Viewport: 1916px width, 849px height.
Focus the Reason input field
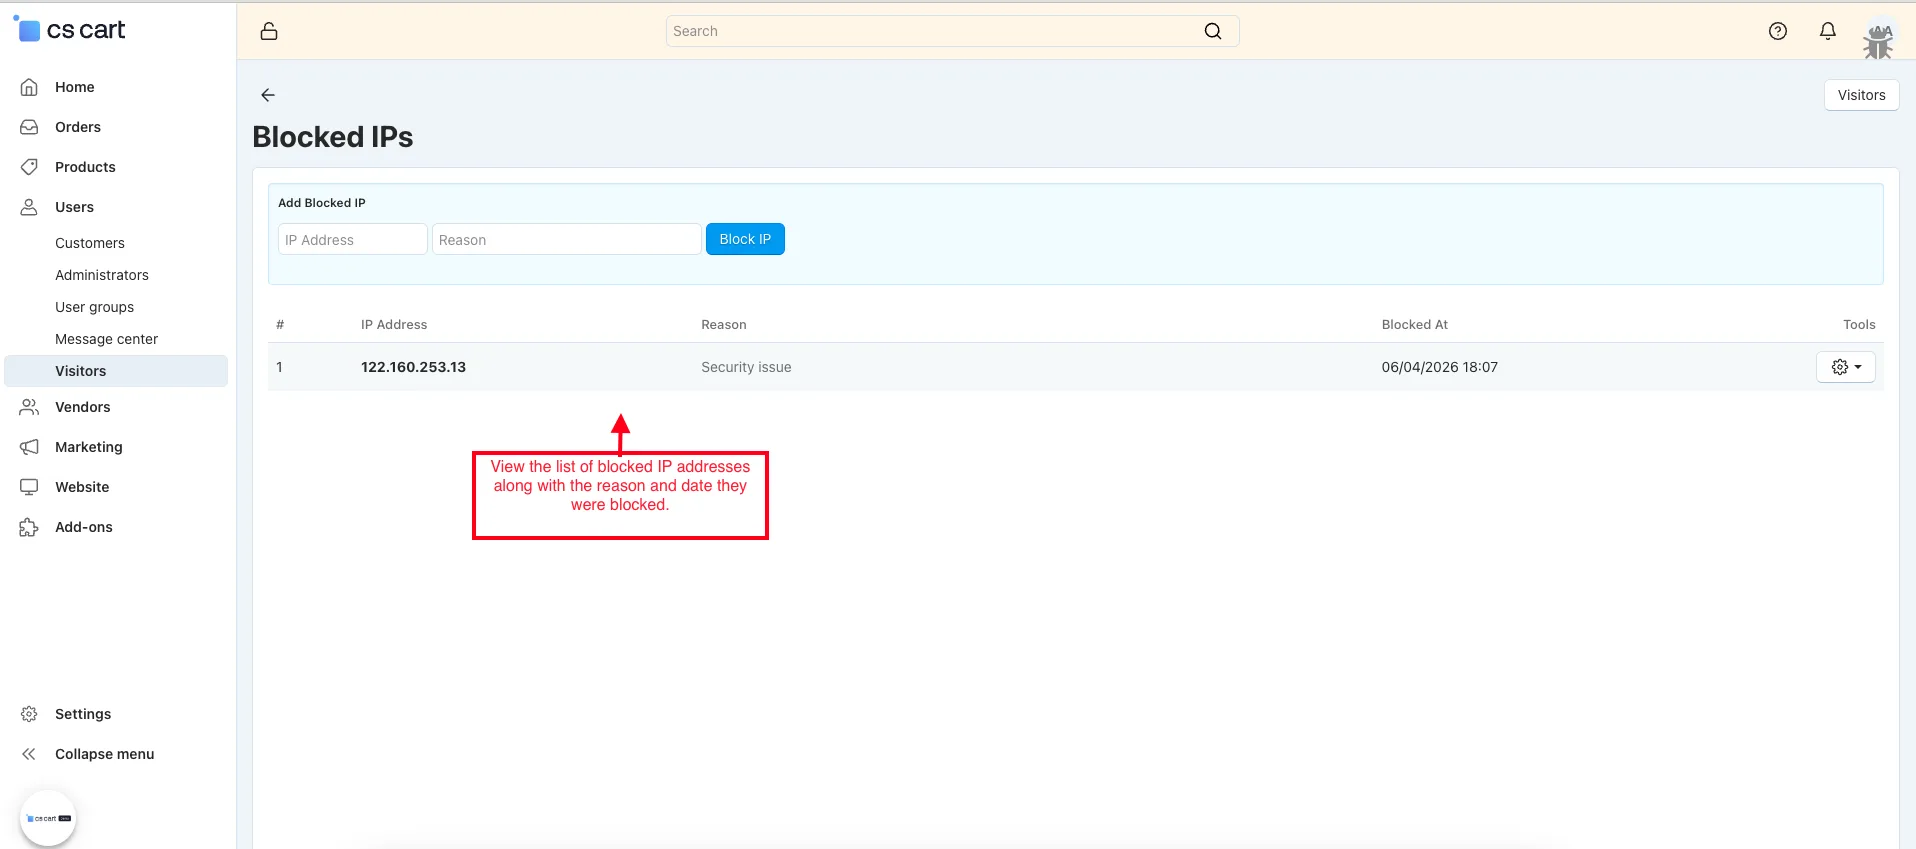(566, 239)
